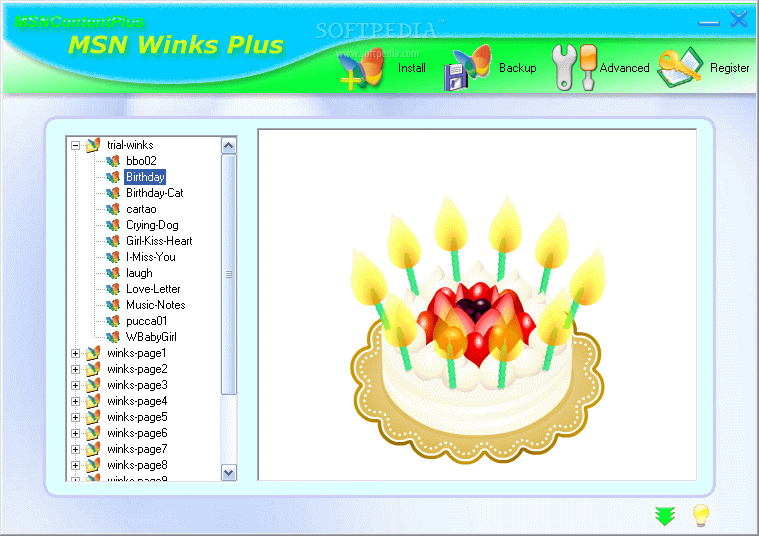Close the MSN Winks Plus window
Viewport: 759px width, 536px height.
(739, 20)
